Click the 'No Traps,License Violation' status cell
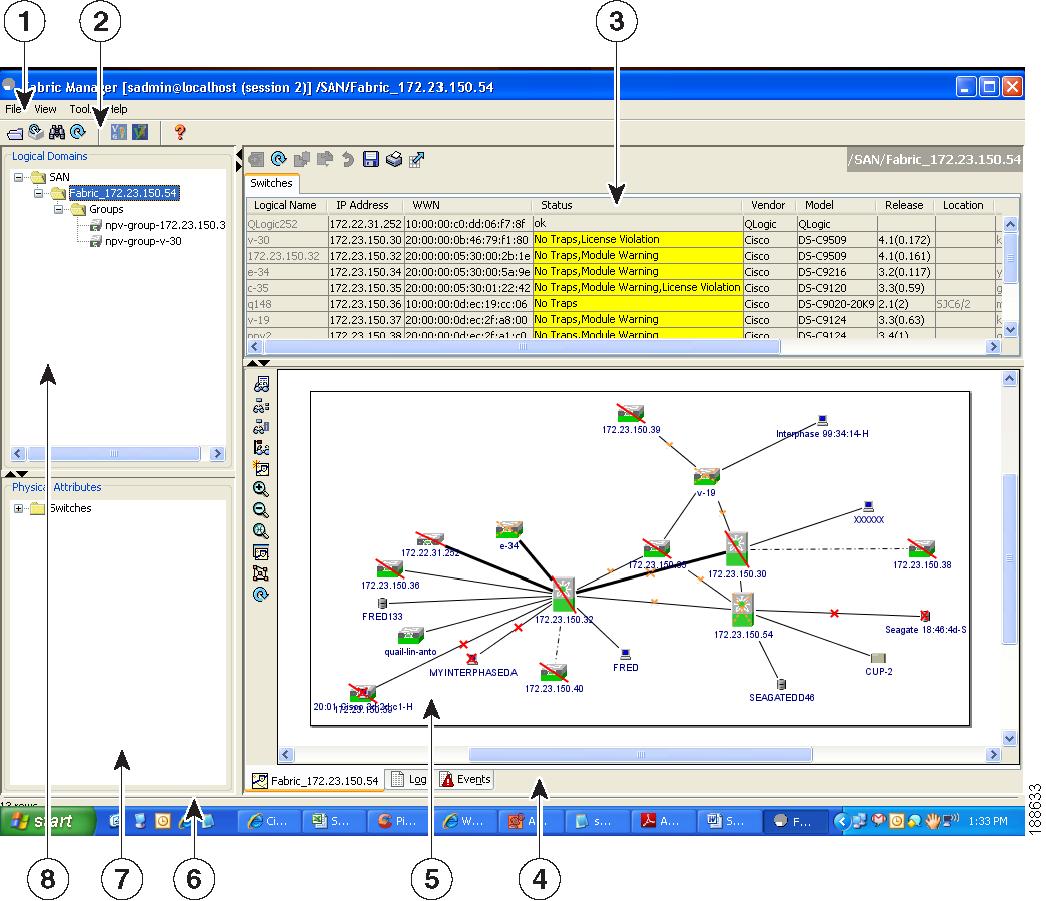Viewport: 1046px width, 901px height. click(x=638, y=239)
